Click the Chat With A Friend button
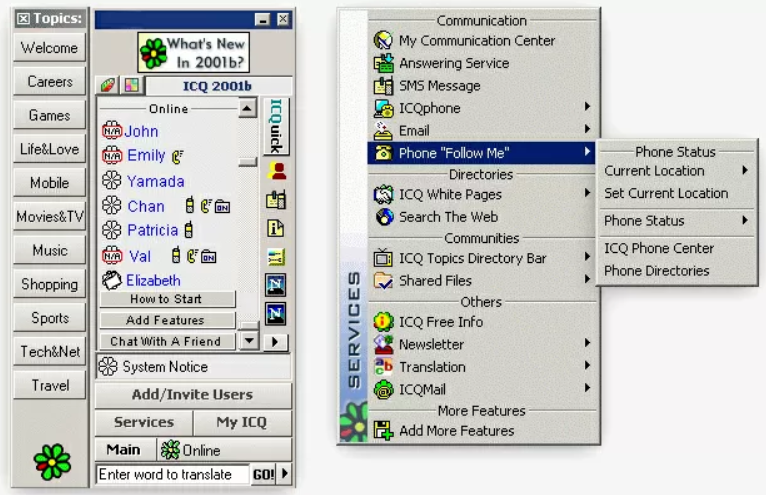Screen dimensions: 766x495 click(167, 342)
